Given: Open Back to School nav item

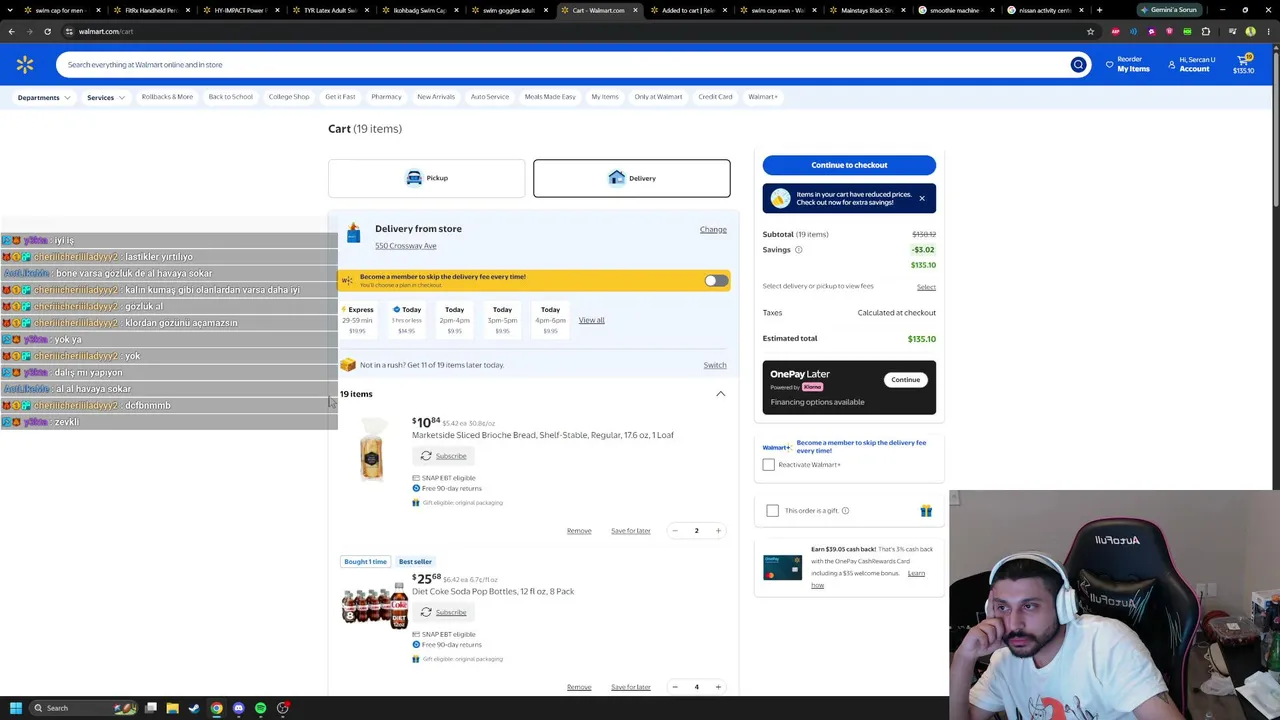Looking at the screenshot, I should pos(230,97).
